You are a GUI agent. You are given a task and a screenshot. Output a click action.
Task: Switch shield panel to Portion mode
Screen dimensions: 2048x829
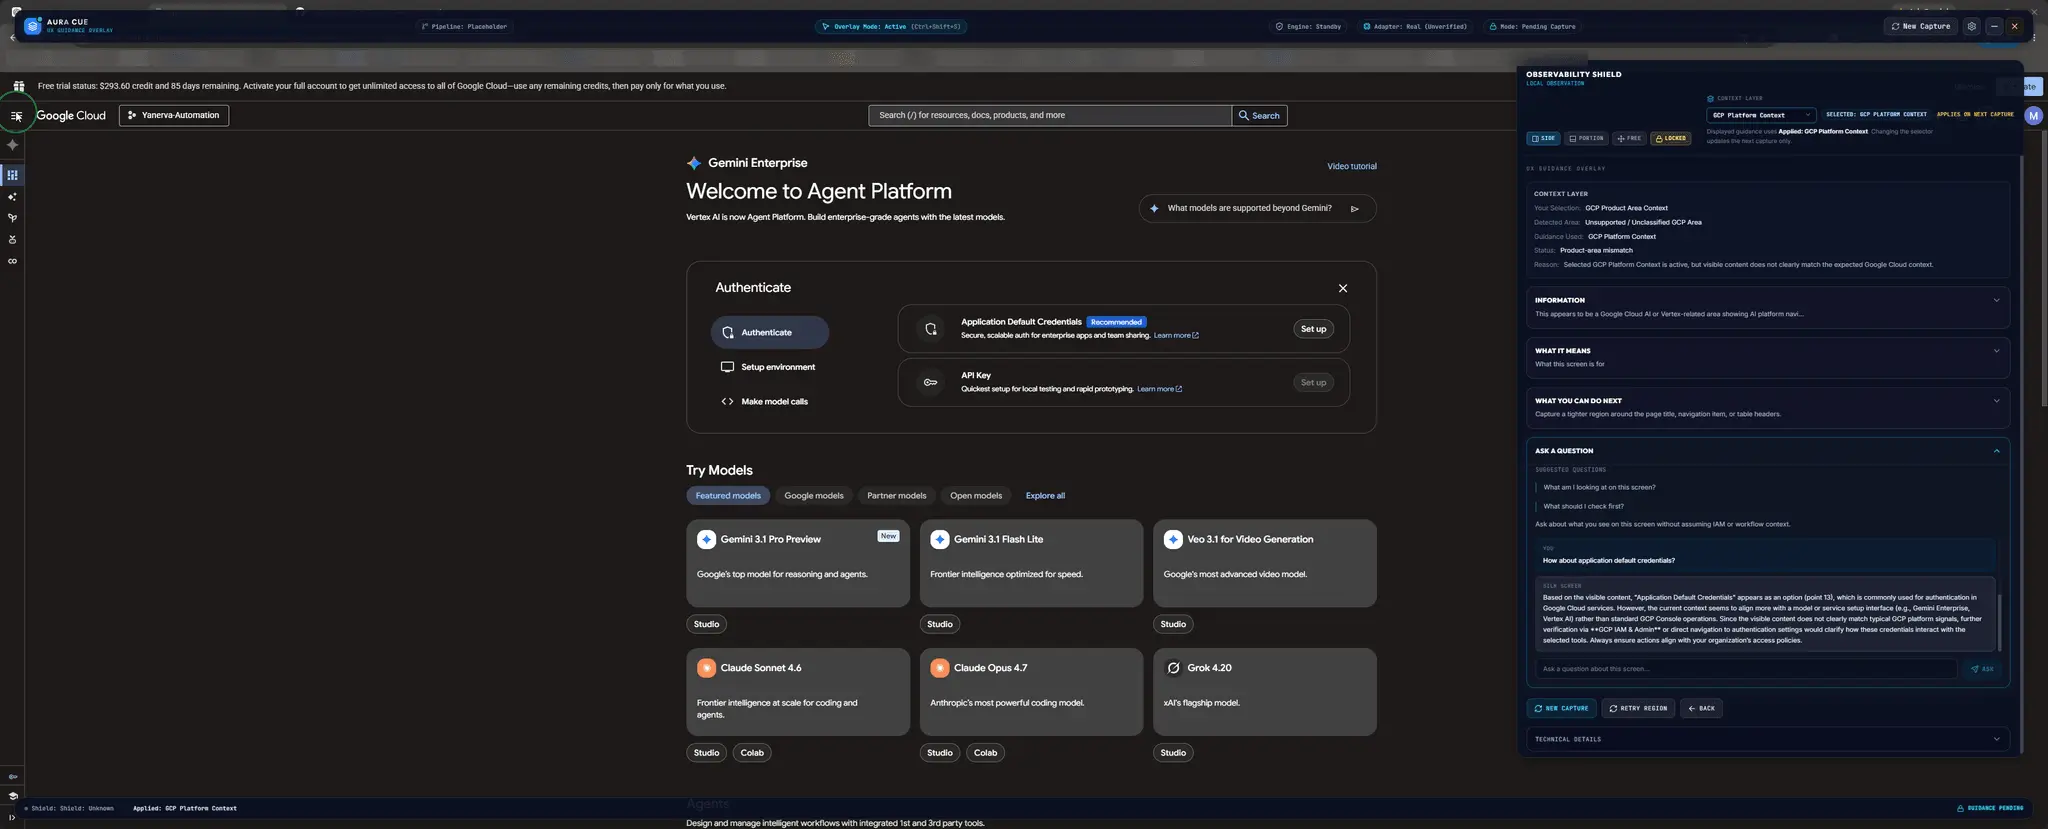pyautogui.click(x=1586, y=139)
